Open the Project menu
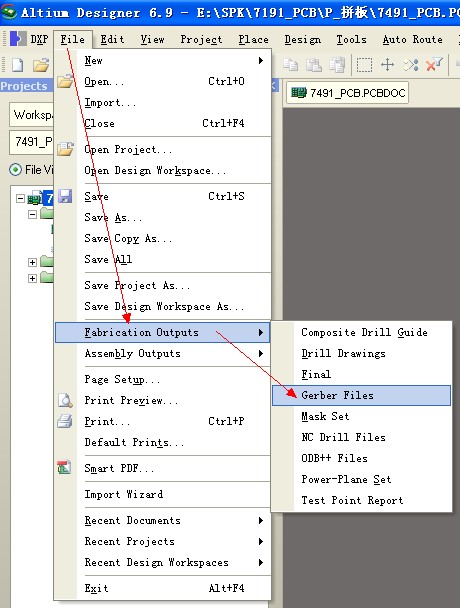 [201, 39]
